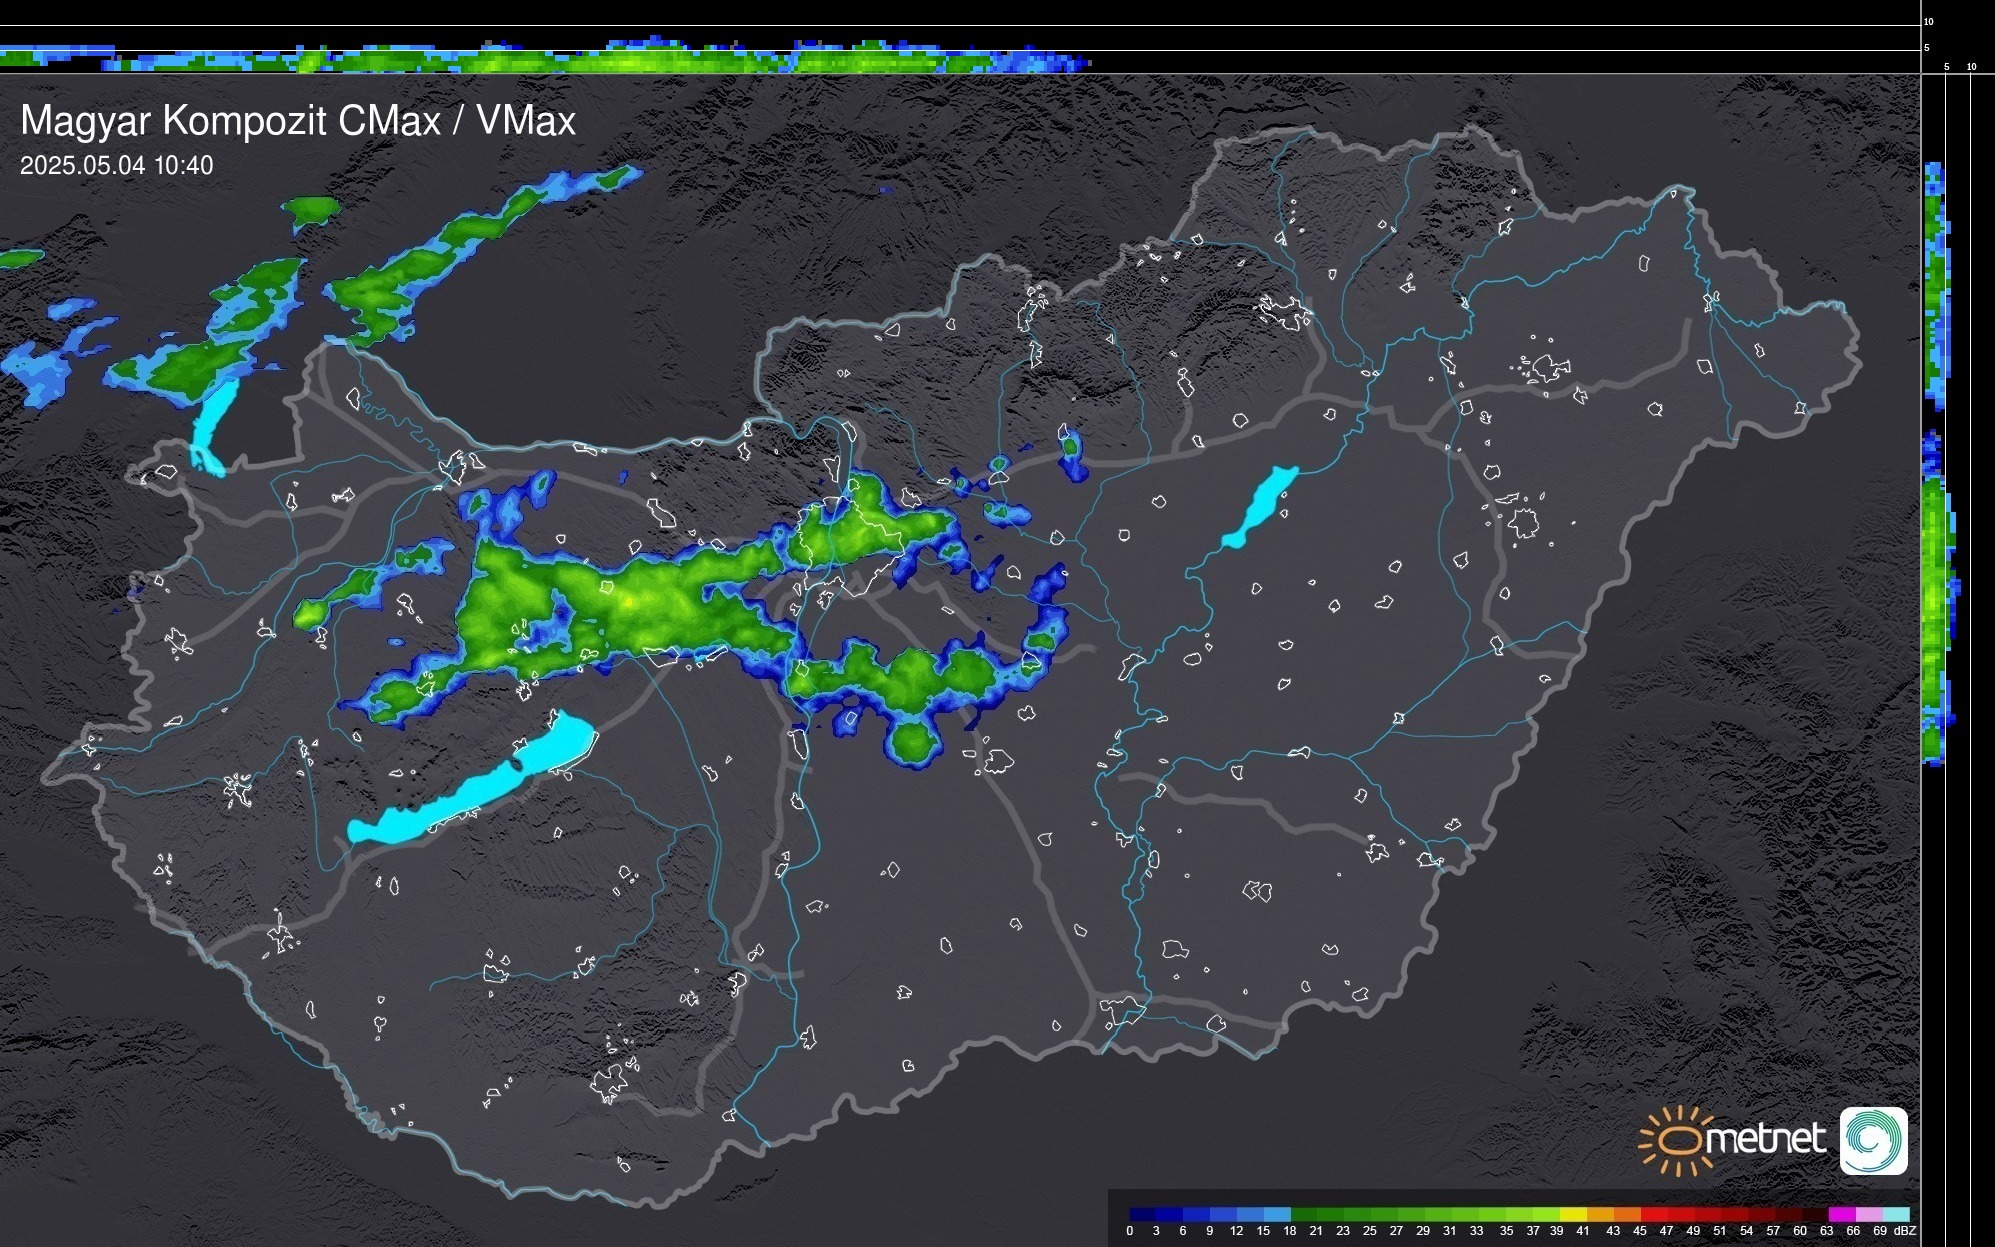
Task: Click the yellow peak reflectivity radar cell
Action: 628,601
